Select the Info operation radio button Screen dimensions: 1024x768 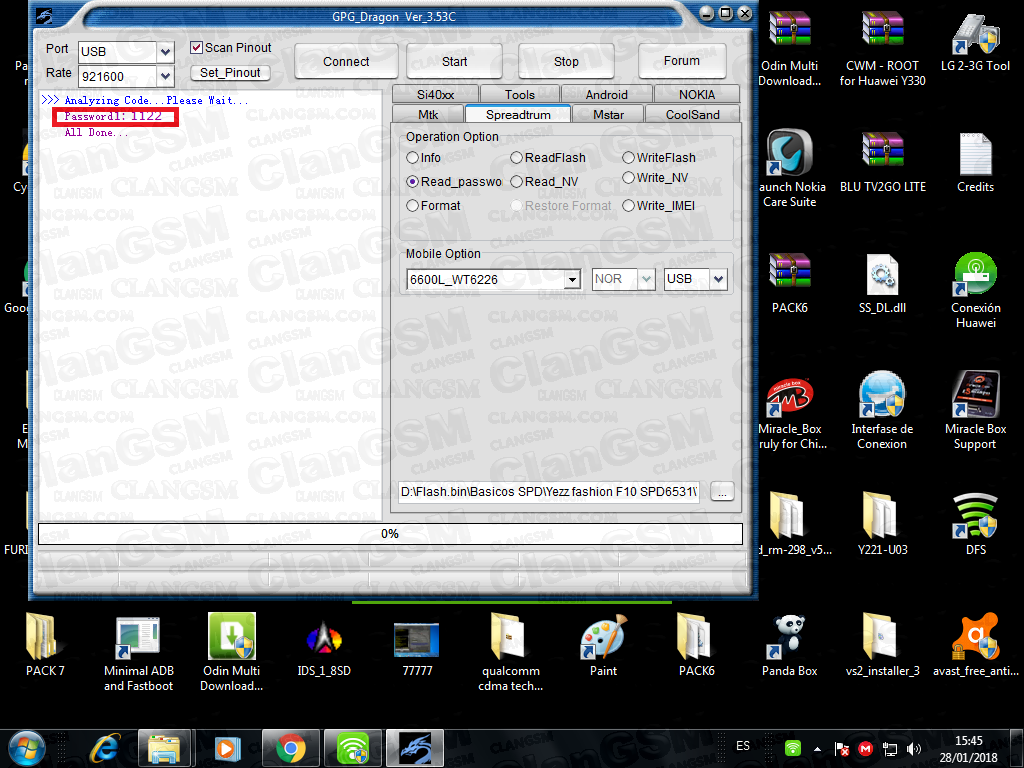412,158
